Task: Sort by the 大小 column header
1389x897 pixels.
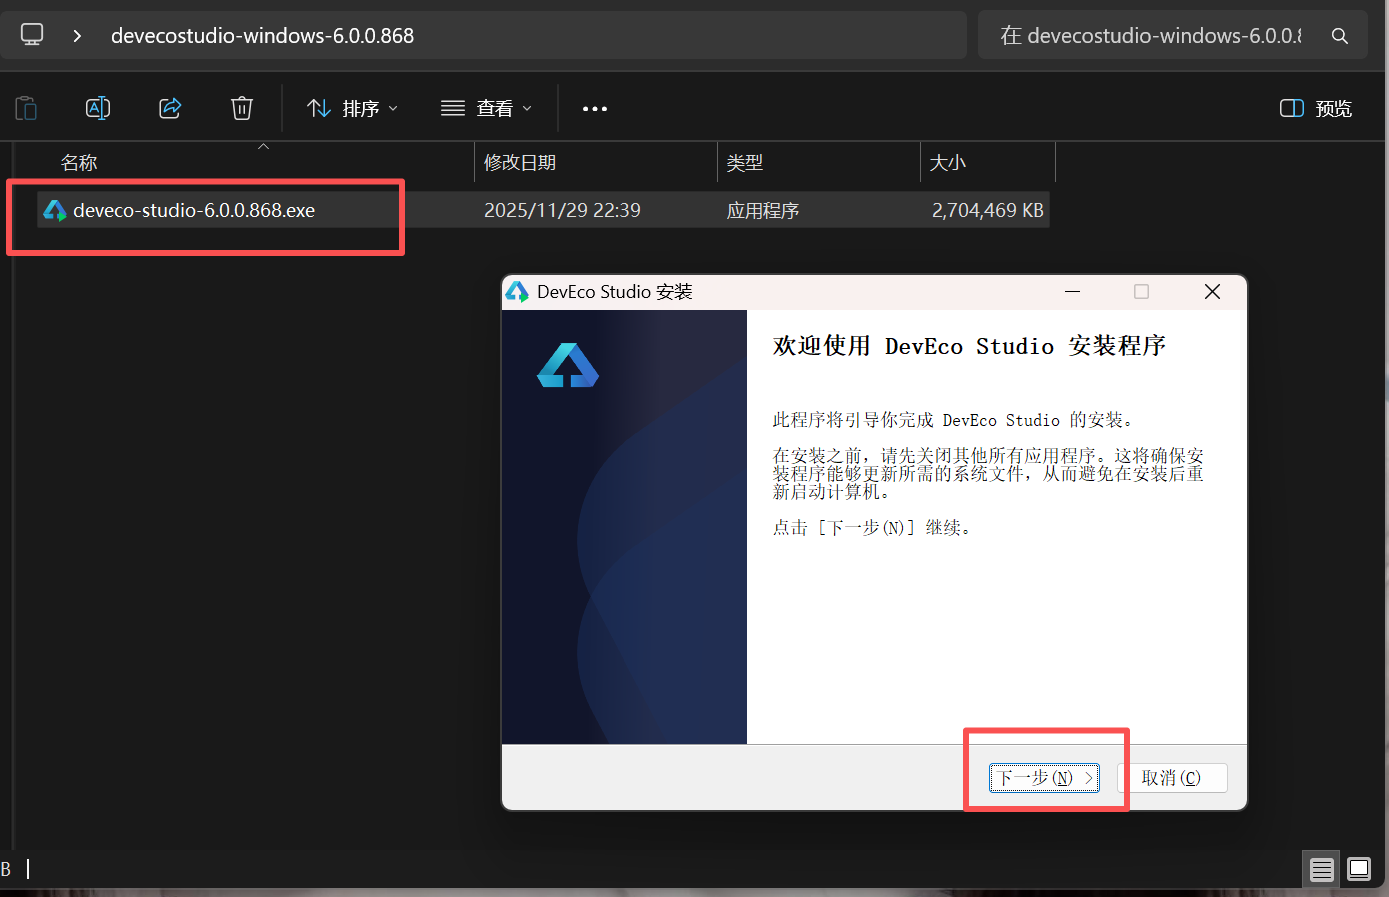Action: 947,163
